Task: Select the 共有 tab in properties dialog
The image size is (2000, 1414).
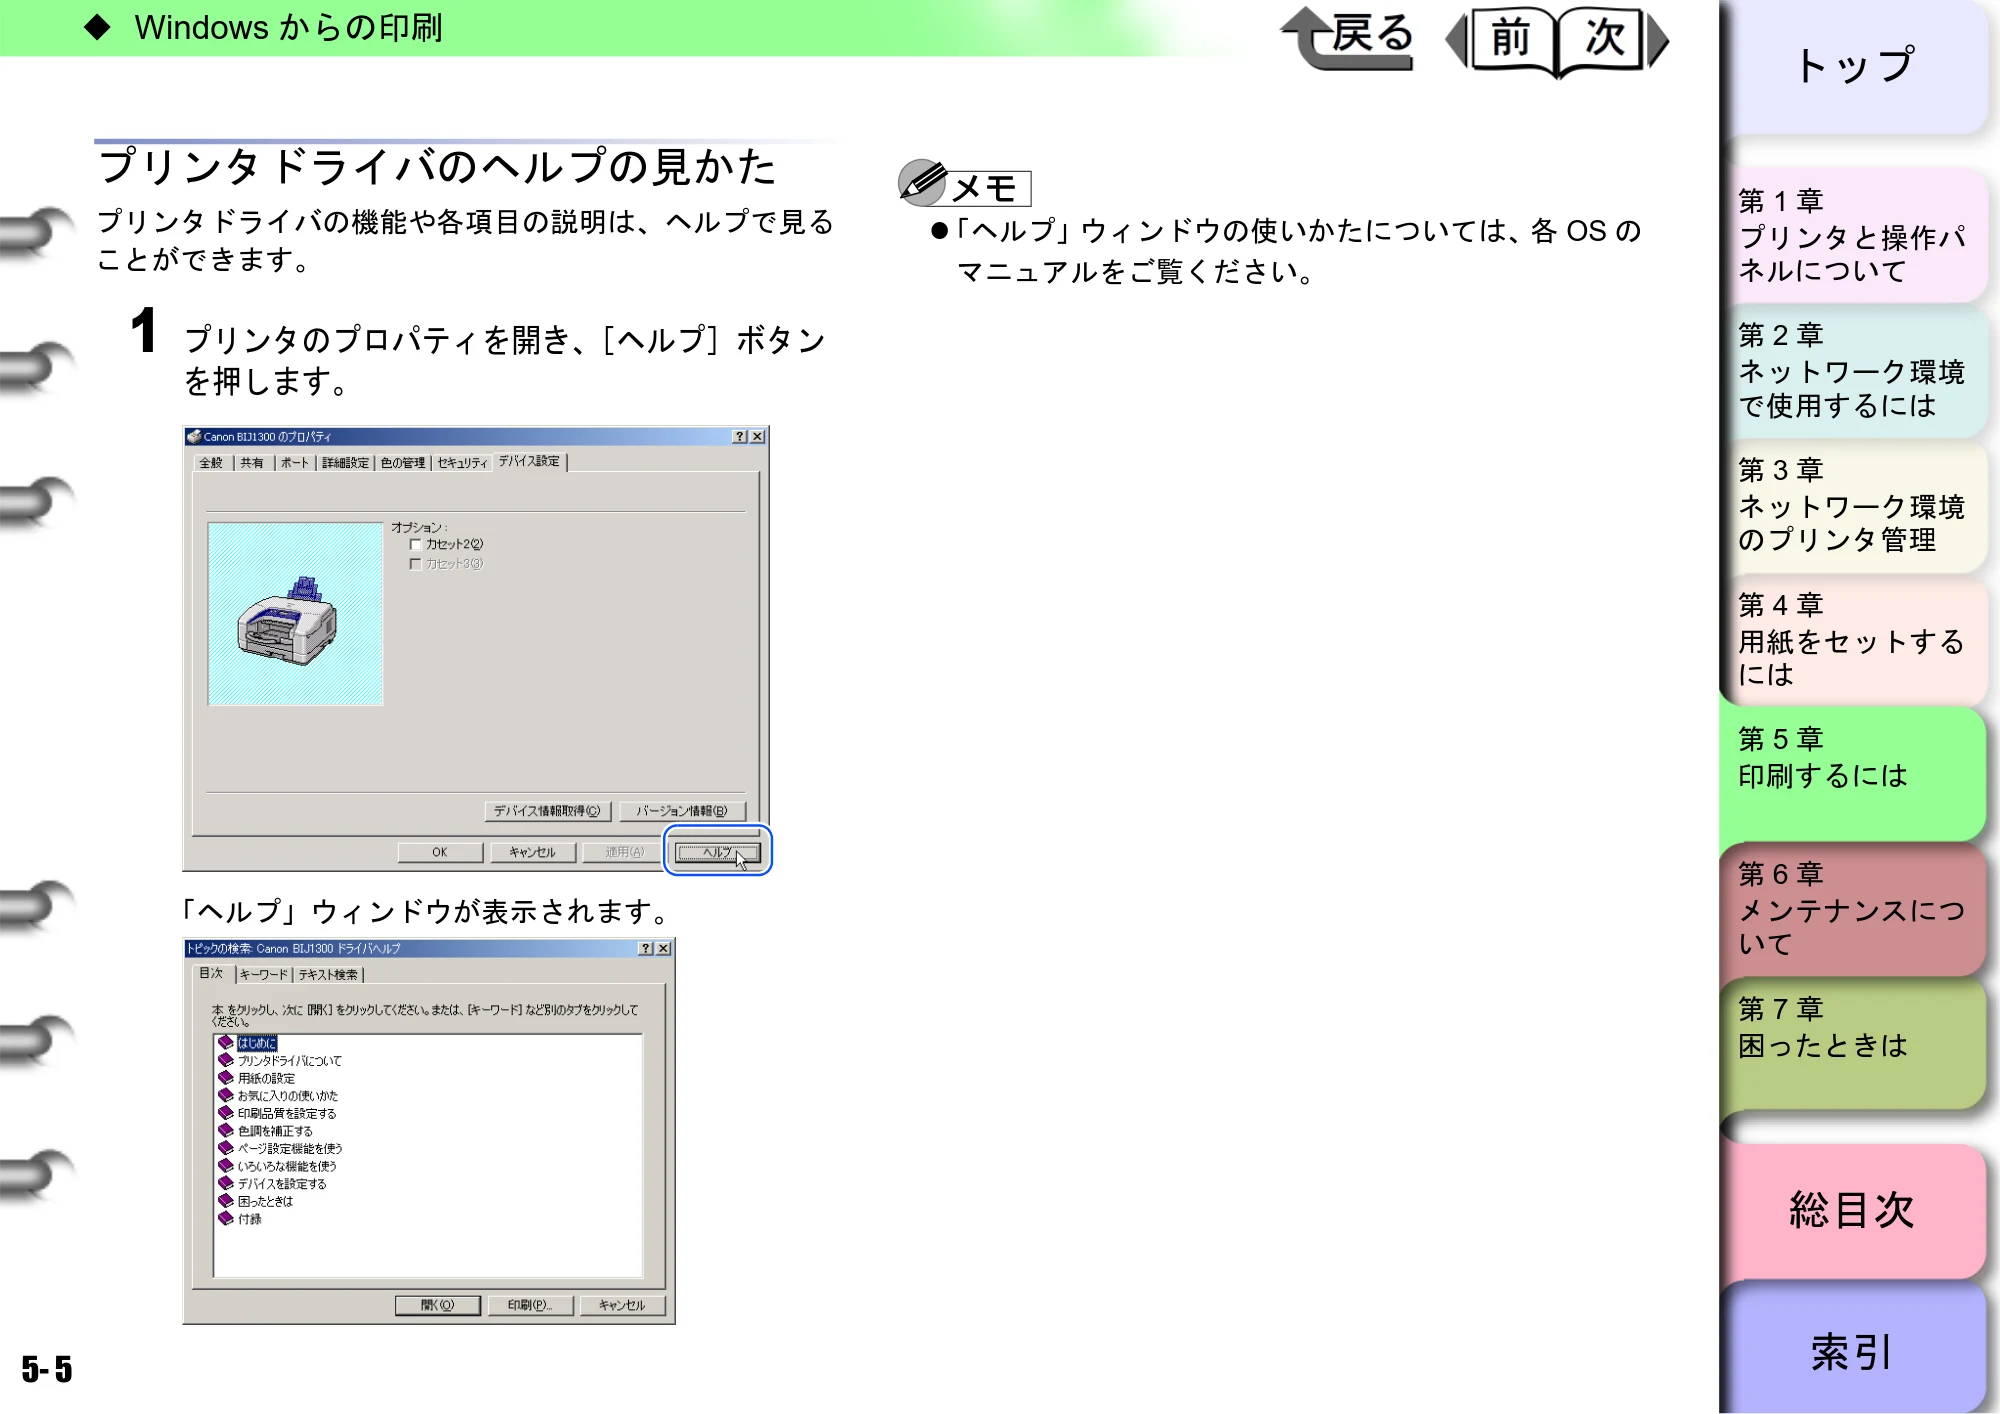Action: (x=252, y=463)
